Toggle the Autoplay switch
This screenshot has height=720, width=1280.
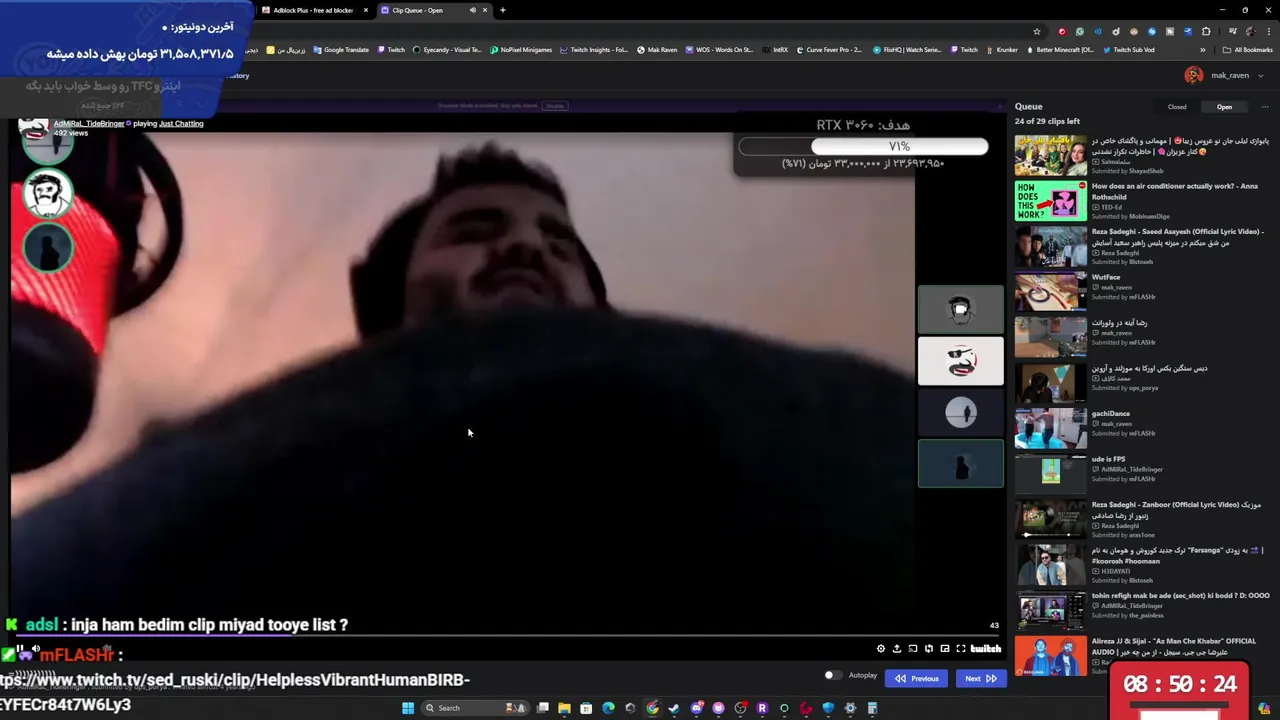(832, 675)
